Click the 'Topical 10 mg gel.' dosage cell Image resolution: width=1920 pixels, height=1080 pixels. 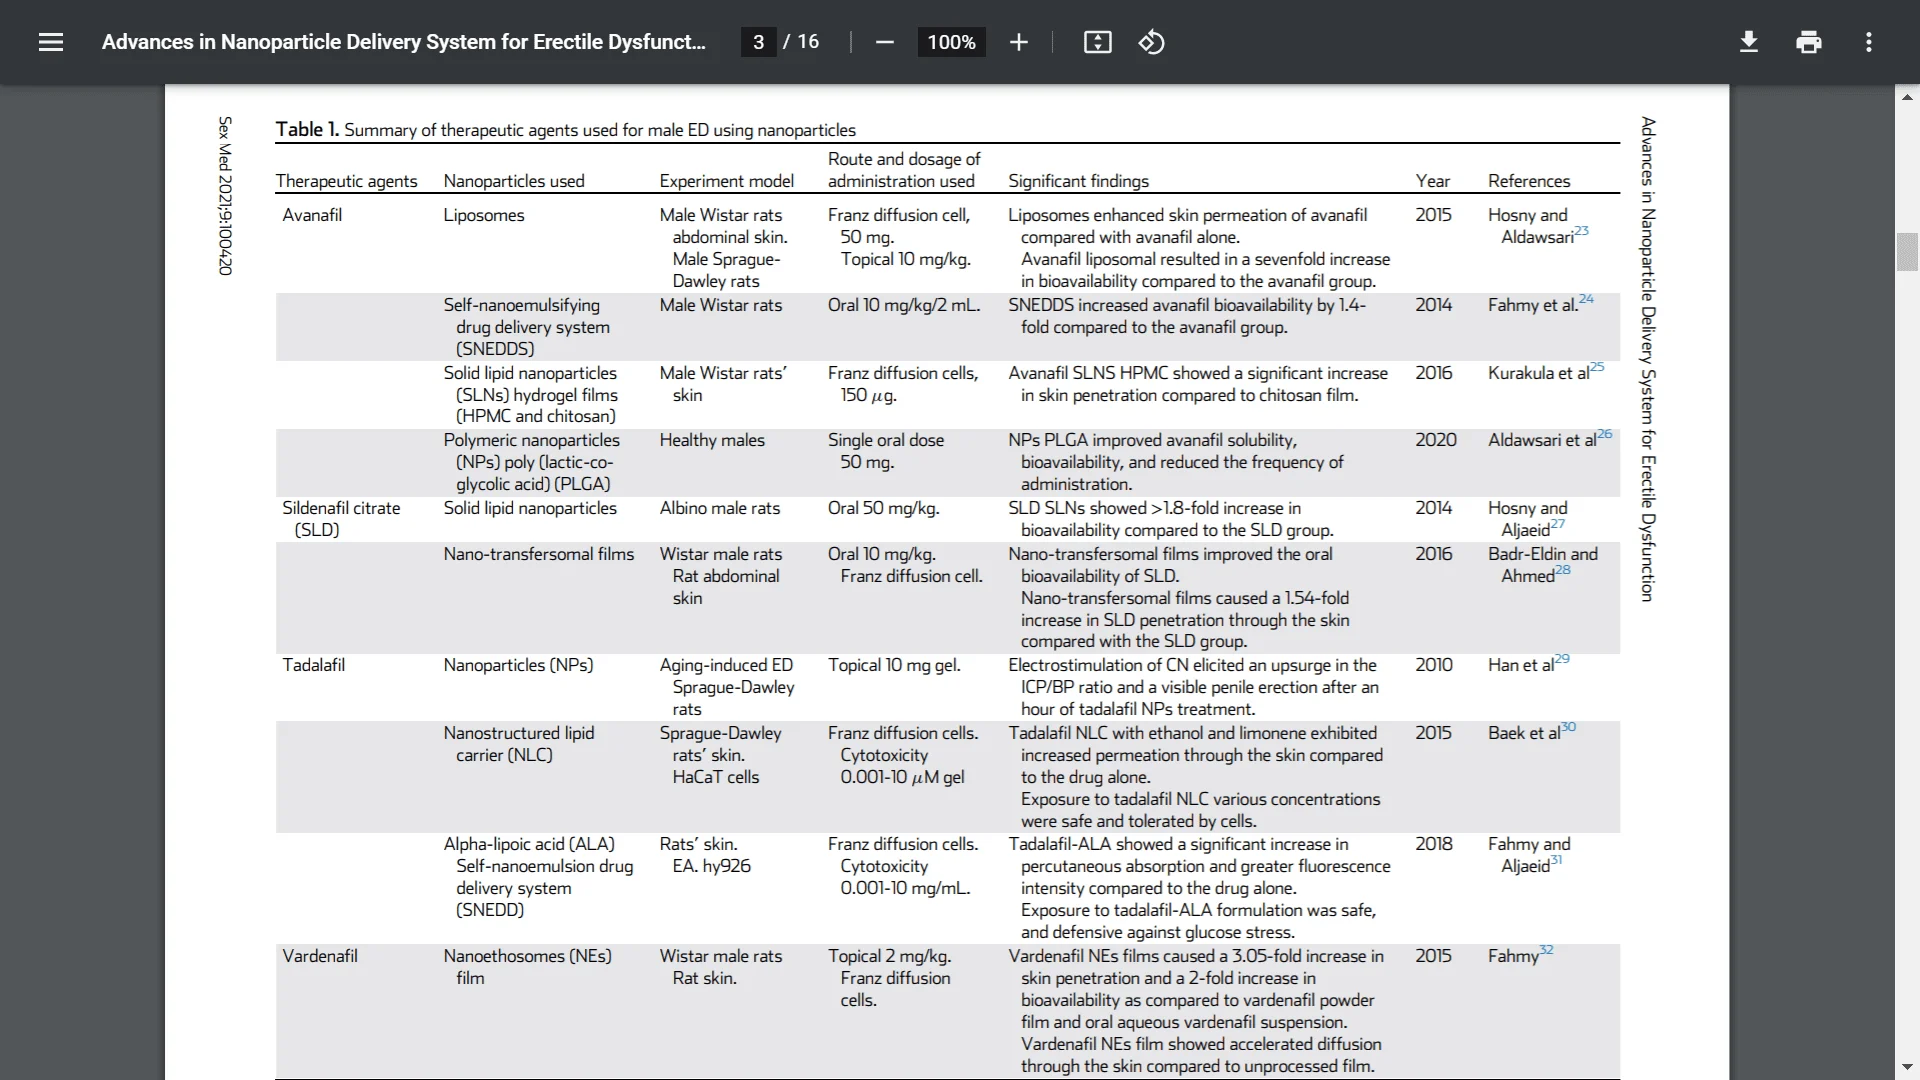pos(894,665)
